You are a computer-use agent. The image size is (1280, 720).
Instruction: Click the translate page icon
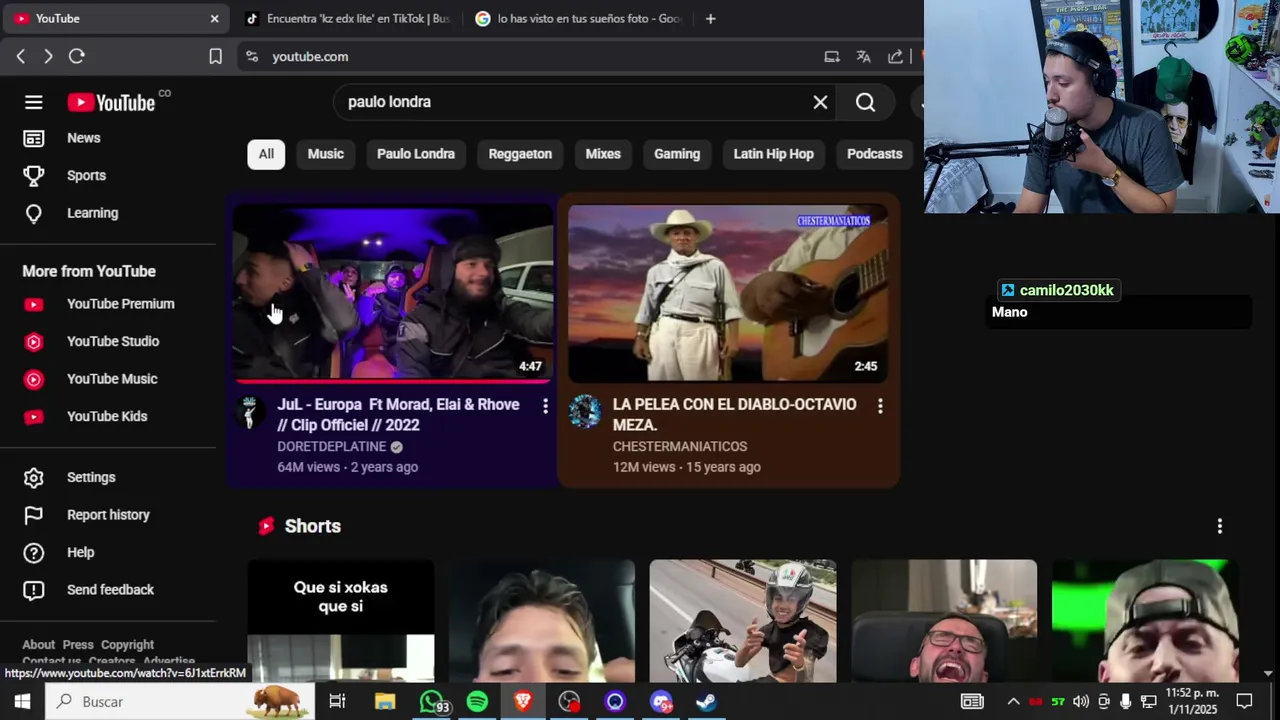(x=864, y=57)
